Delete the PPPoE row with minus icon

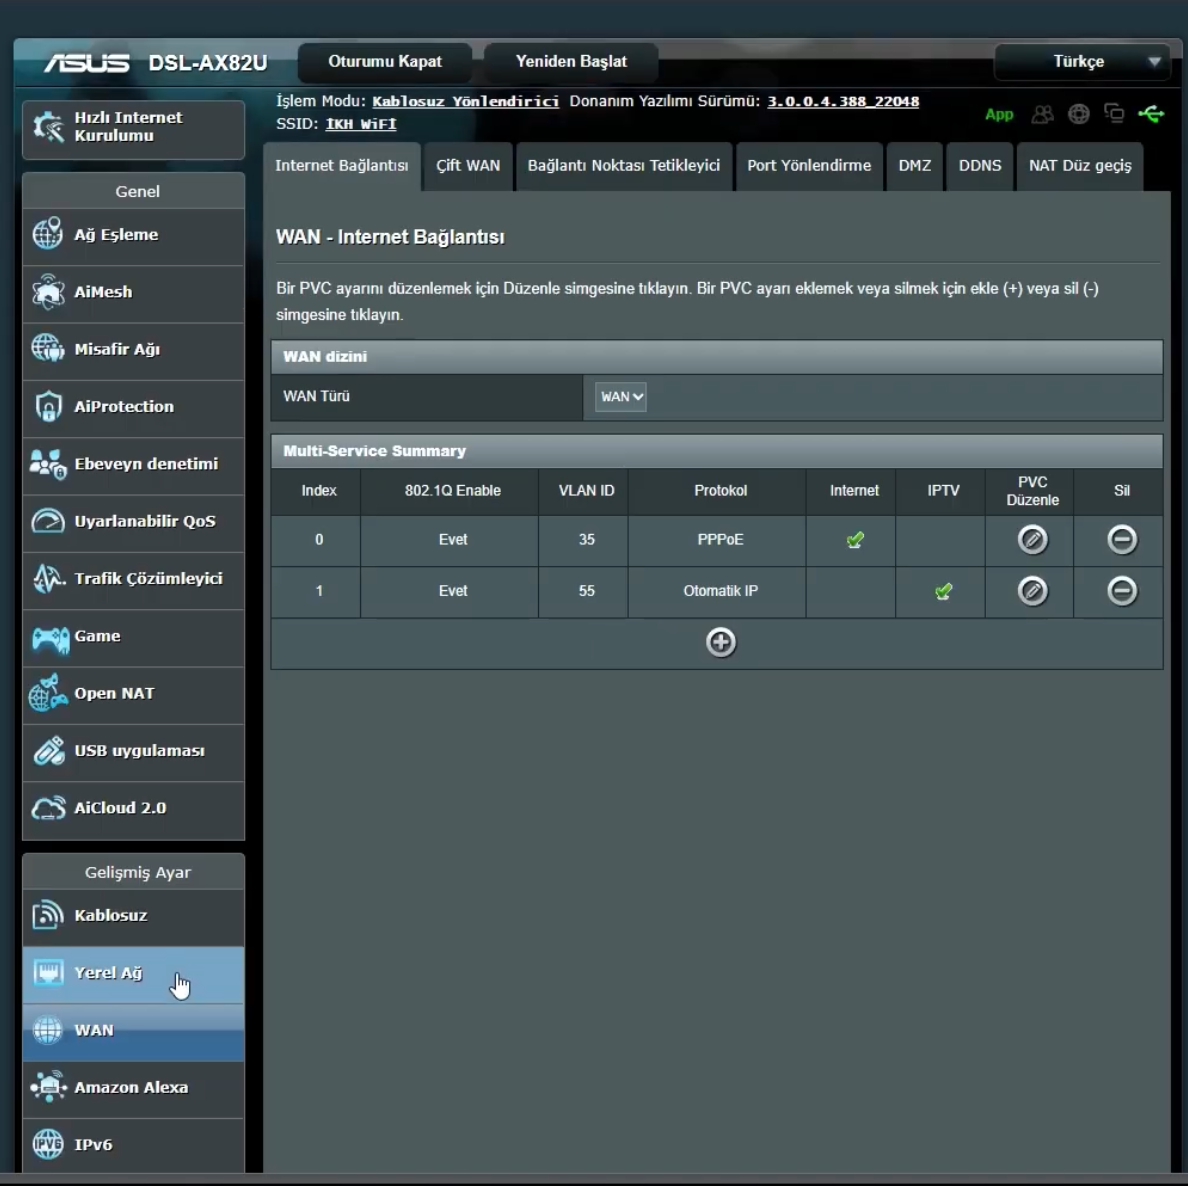tap(1121, 540)
